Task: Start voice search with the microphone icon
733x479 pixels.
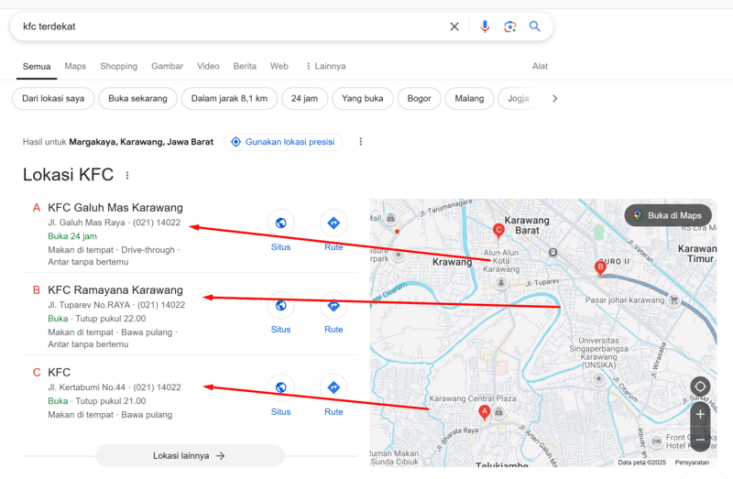Action: point(485,27)
